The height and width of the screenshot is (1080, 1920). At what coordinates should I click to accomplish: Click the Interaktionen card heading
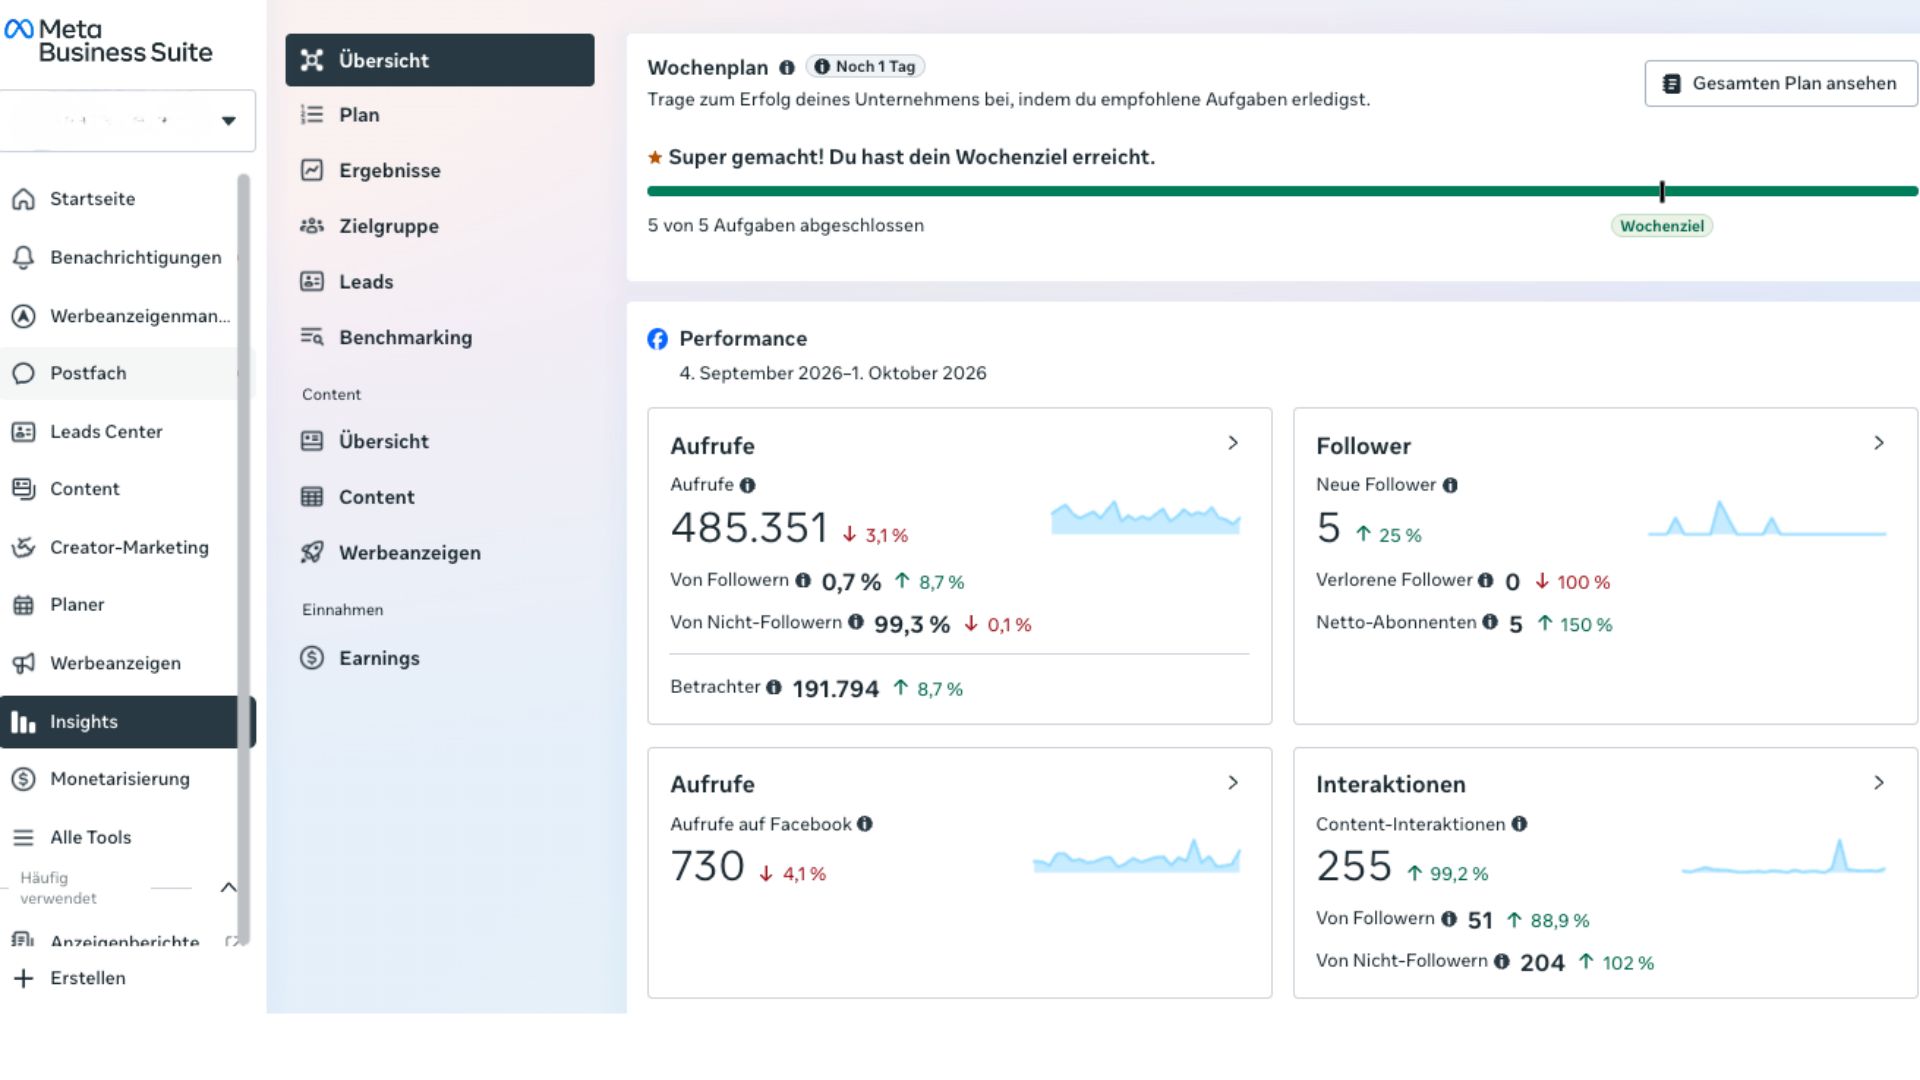tap(1391, 785)
